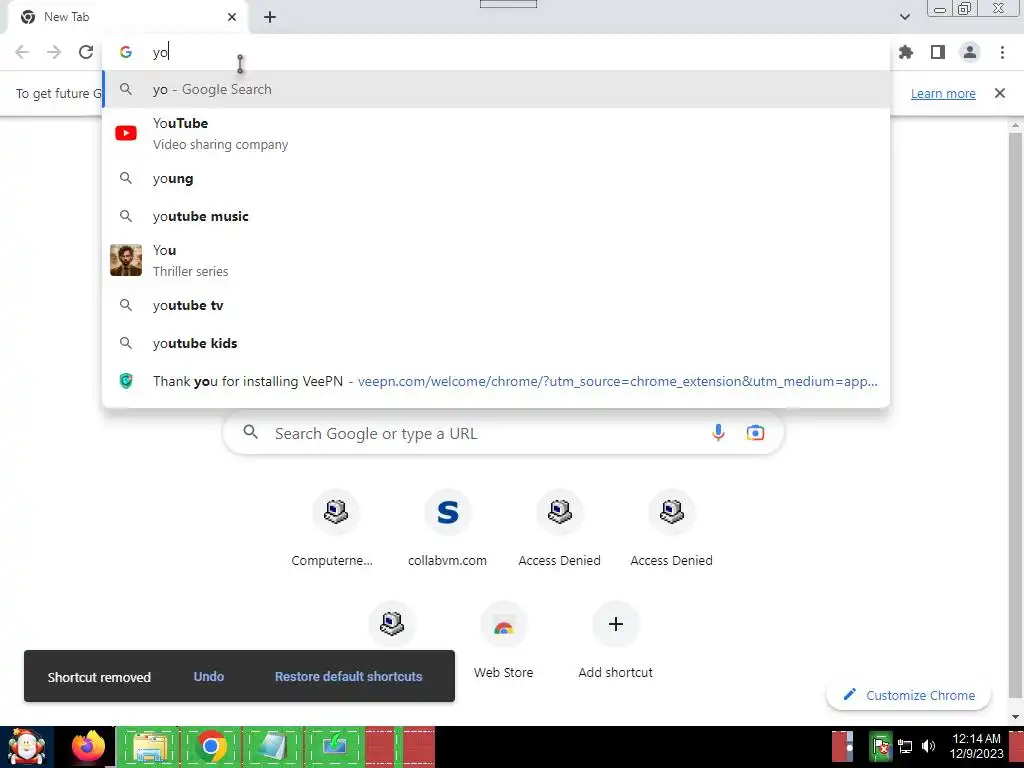This screenshot has height=768, width=1024.
Task: Click the YouTube red logo icon
Action: pos(126,133)
